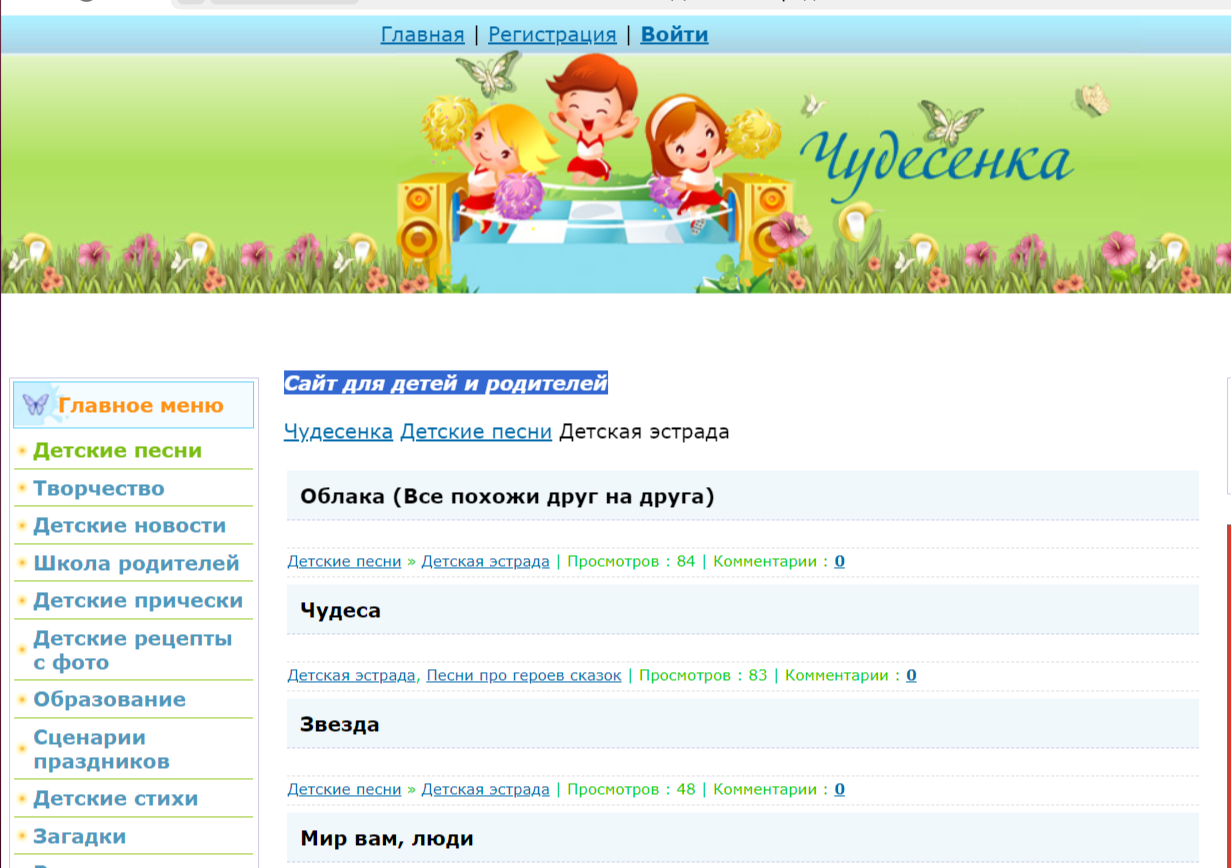Viewport: 1231px width, 868px height.
Task: Select the Детские прически menu item
Action: click(138, 601)
